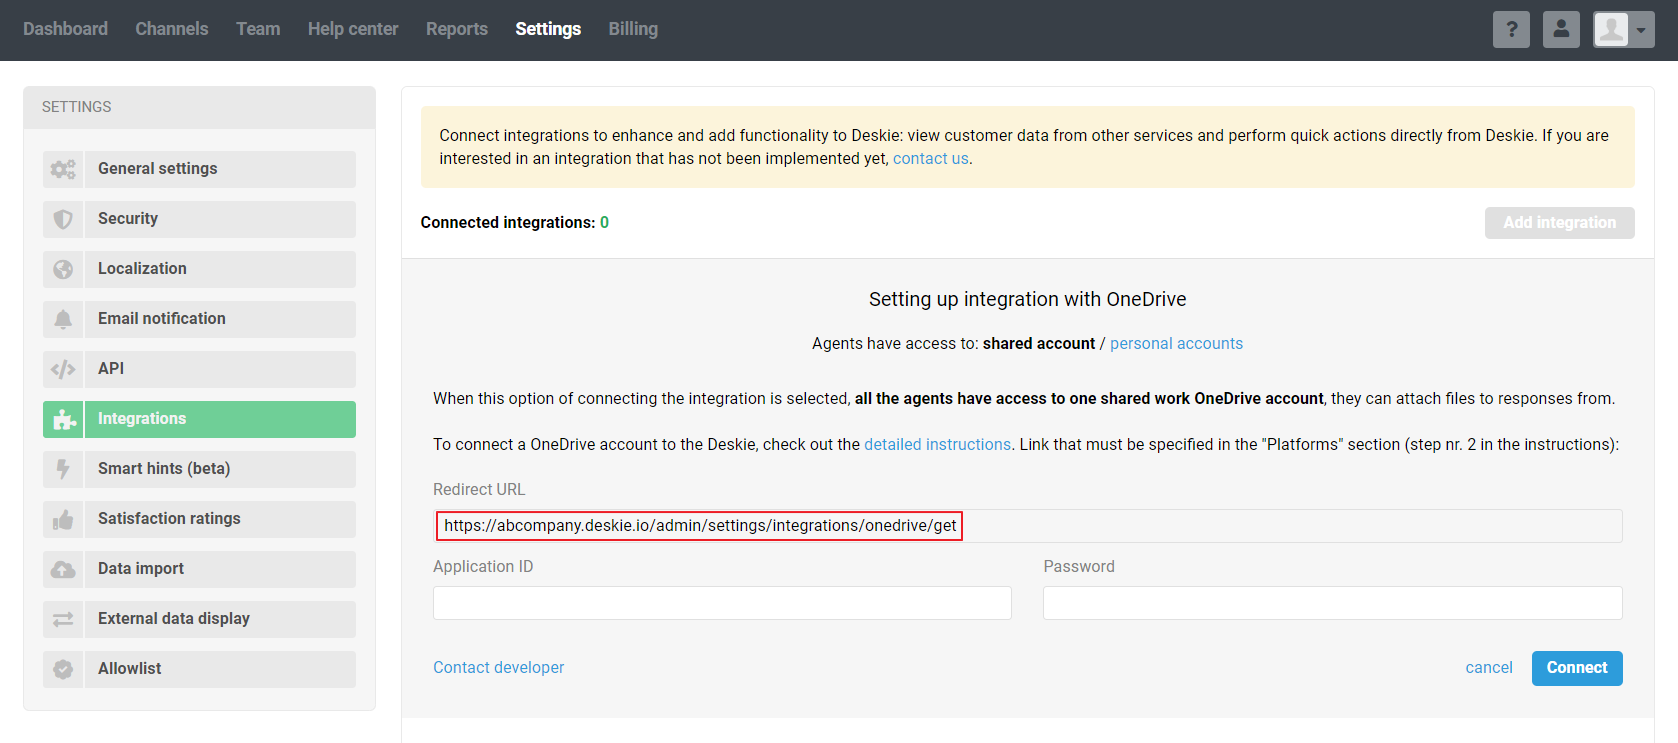Expand the account avatar dropdown

coord(1624,29)
